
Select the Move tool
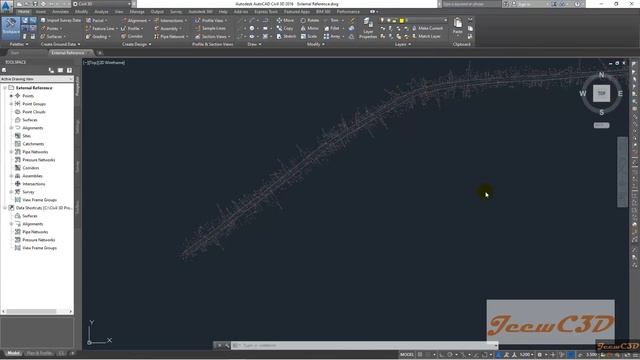click(x=285, y=20)
